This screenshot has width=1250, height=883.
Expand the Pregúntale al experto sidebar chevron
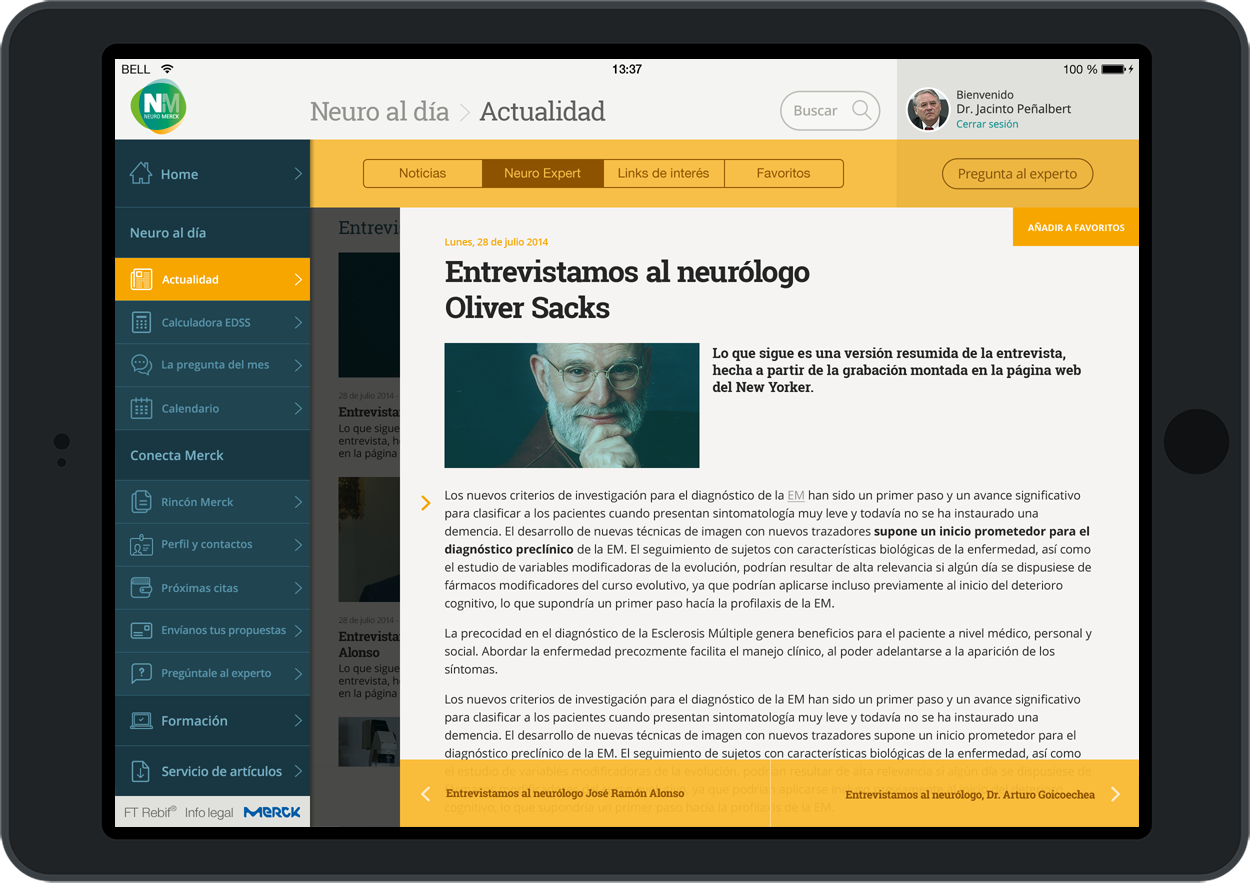click(298, 673)
